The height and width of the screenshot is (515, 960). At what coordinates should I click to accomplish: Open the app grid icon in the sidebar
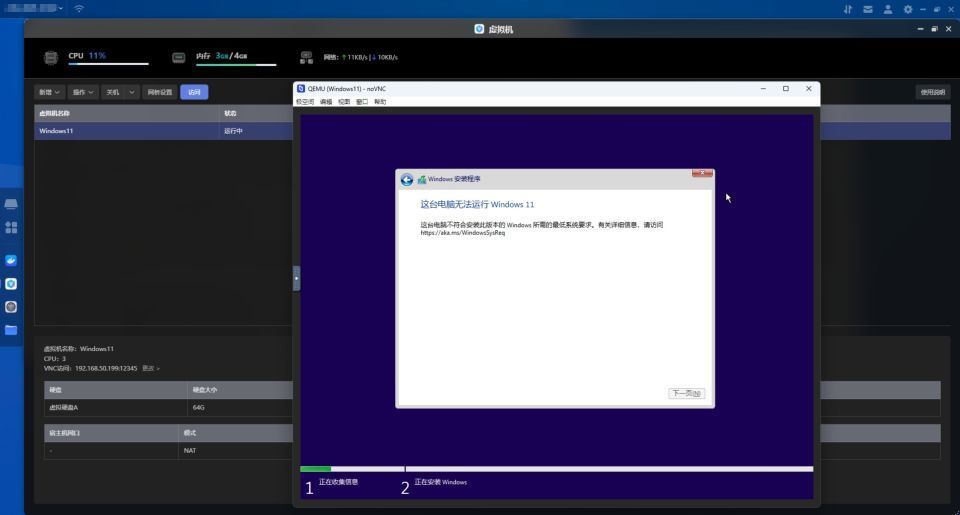click(11, 227)
